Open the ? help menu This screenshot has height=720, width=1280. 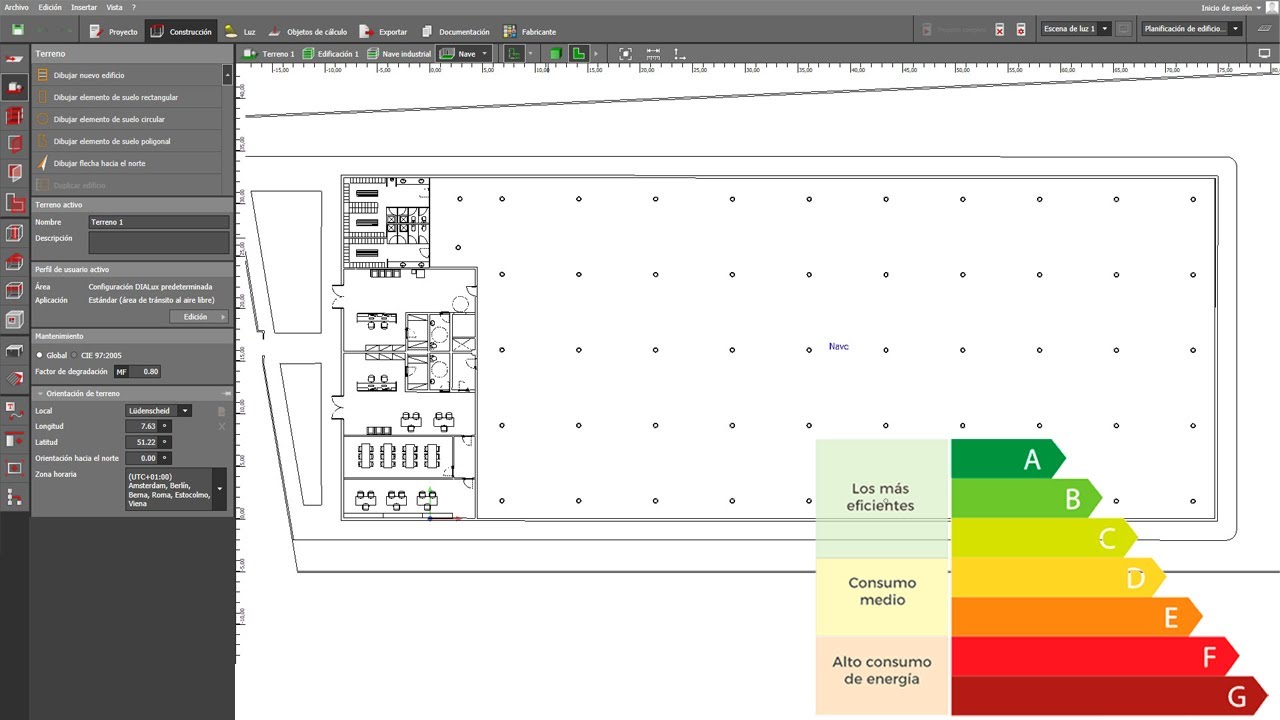tap(134, 7)
